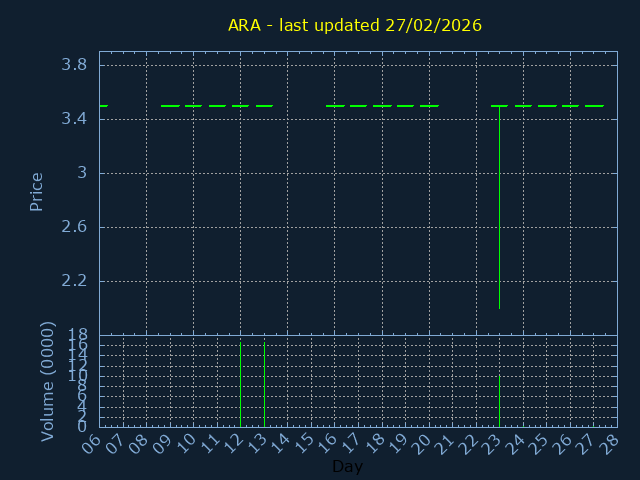Click the green price dash at day 09
The image size is (640, 480).
click(x=170, y=105)
